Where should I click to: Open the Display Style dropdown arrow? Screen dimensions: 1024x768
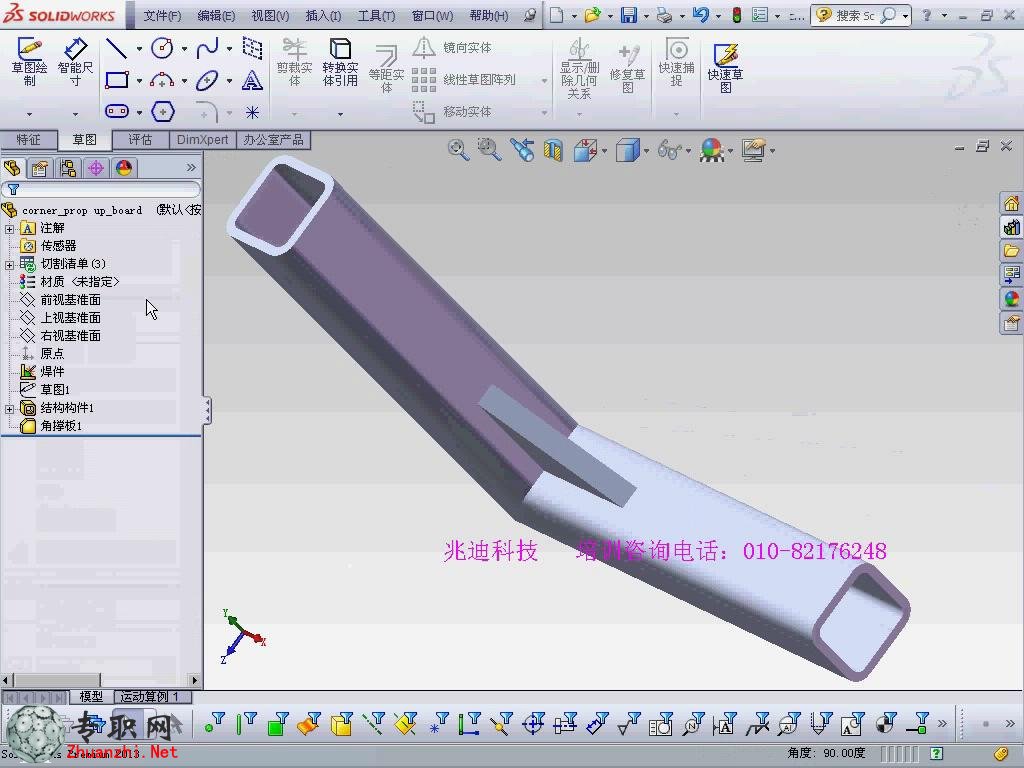point(647,151)
